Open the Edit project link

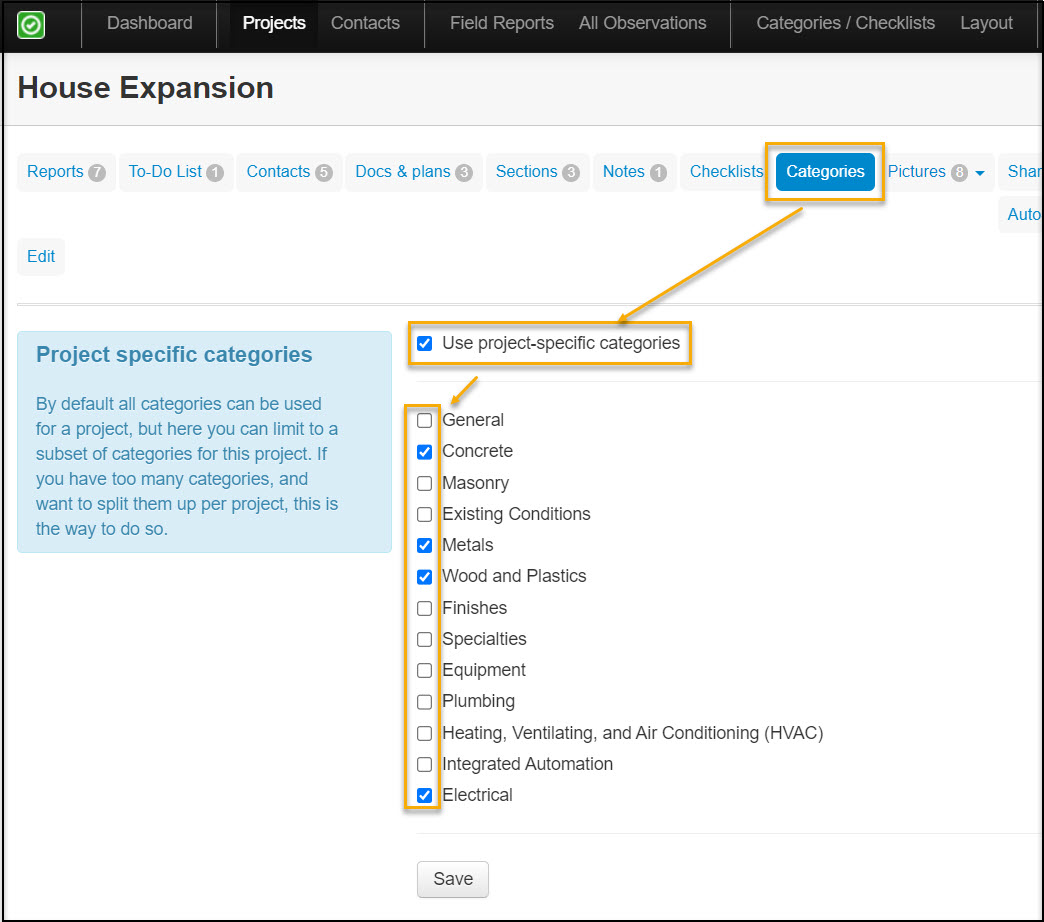[41, 257]
